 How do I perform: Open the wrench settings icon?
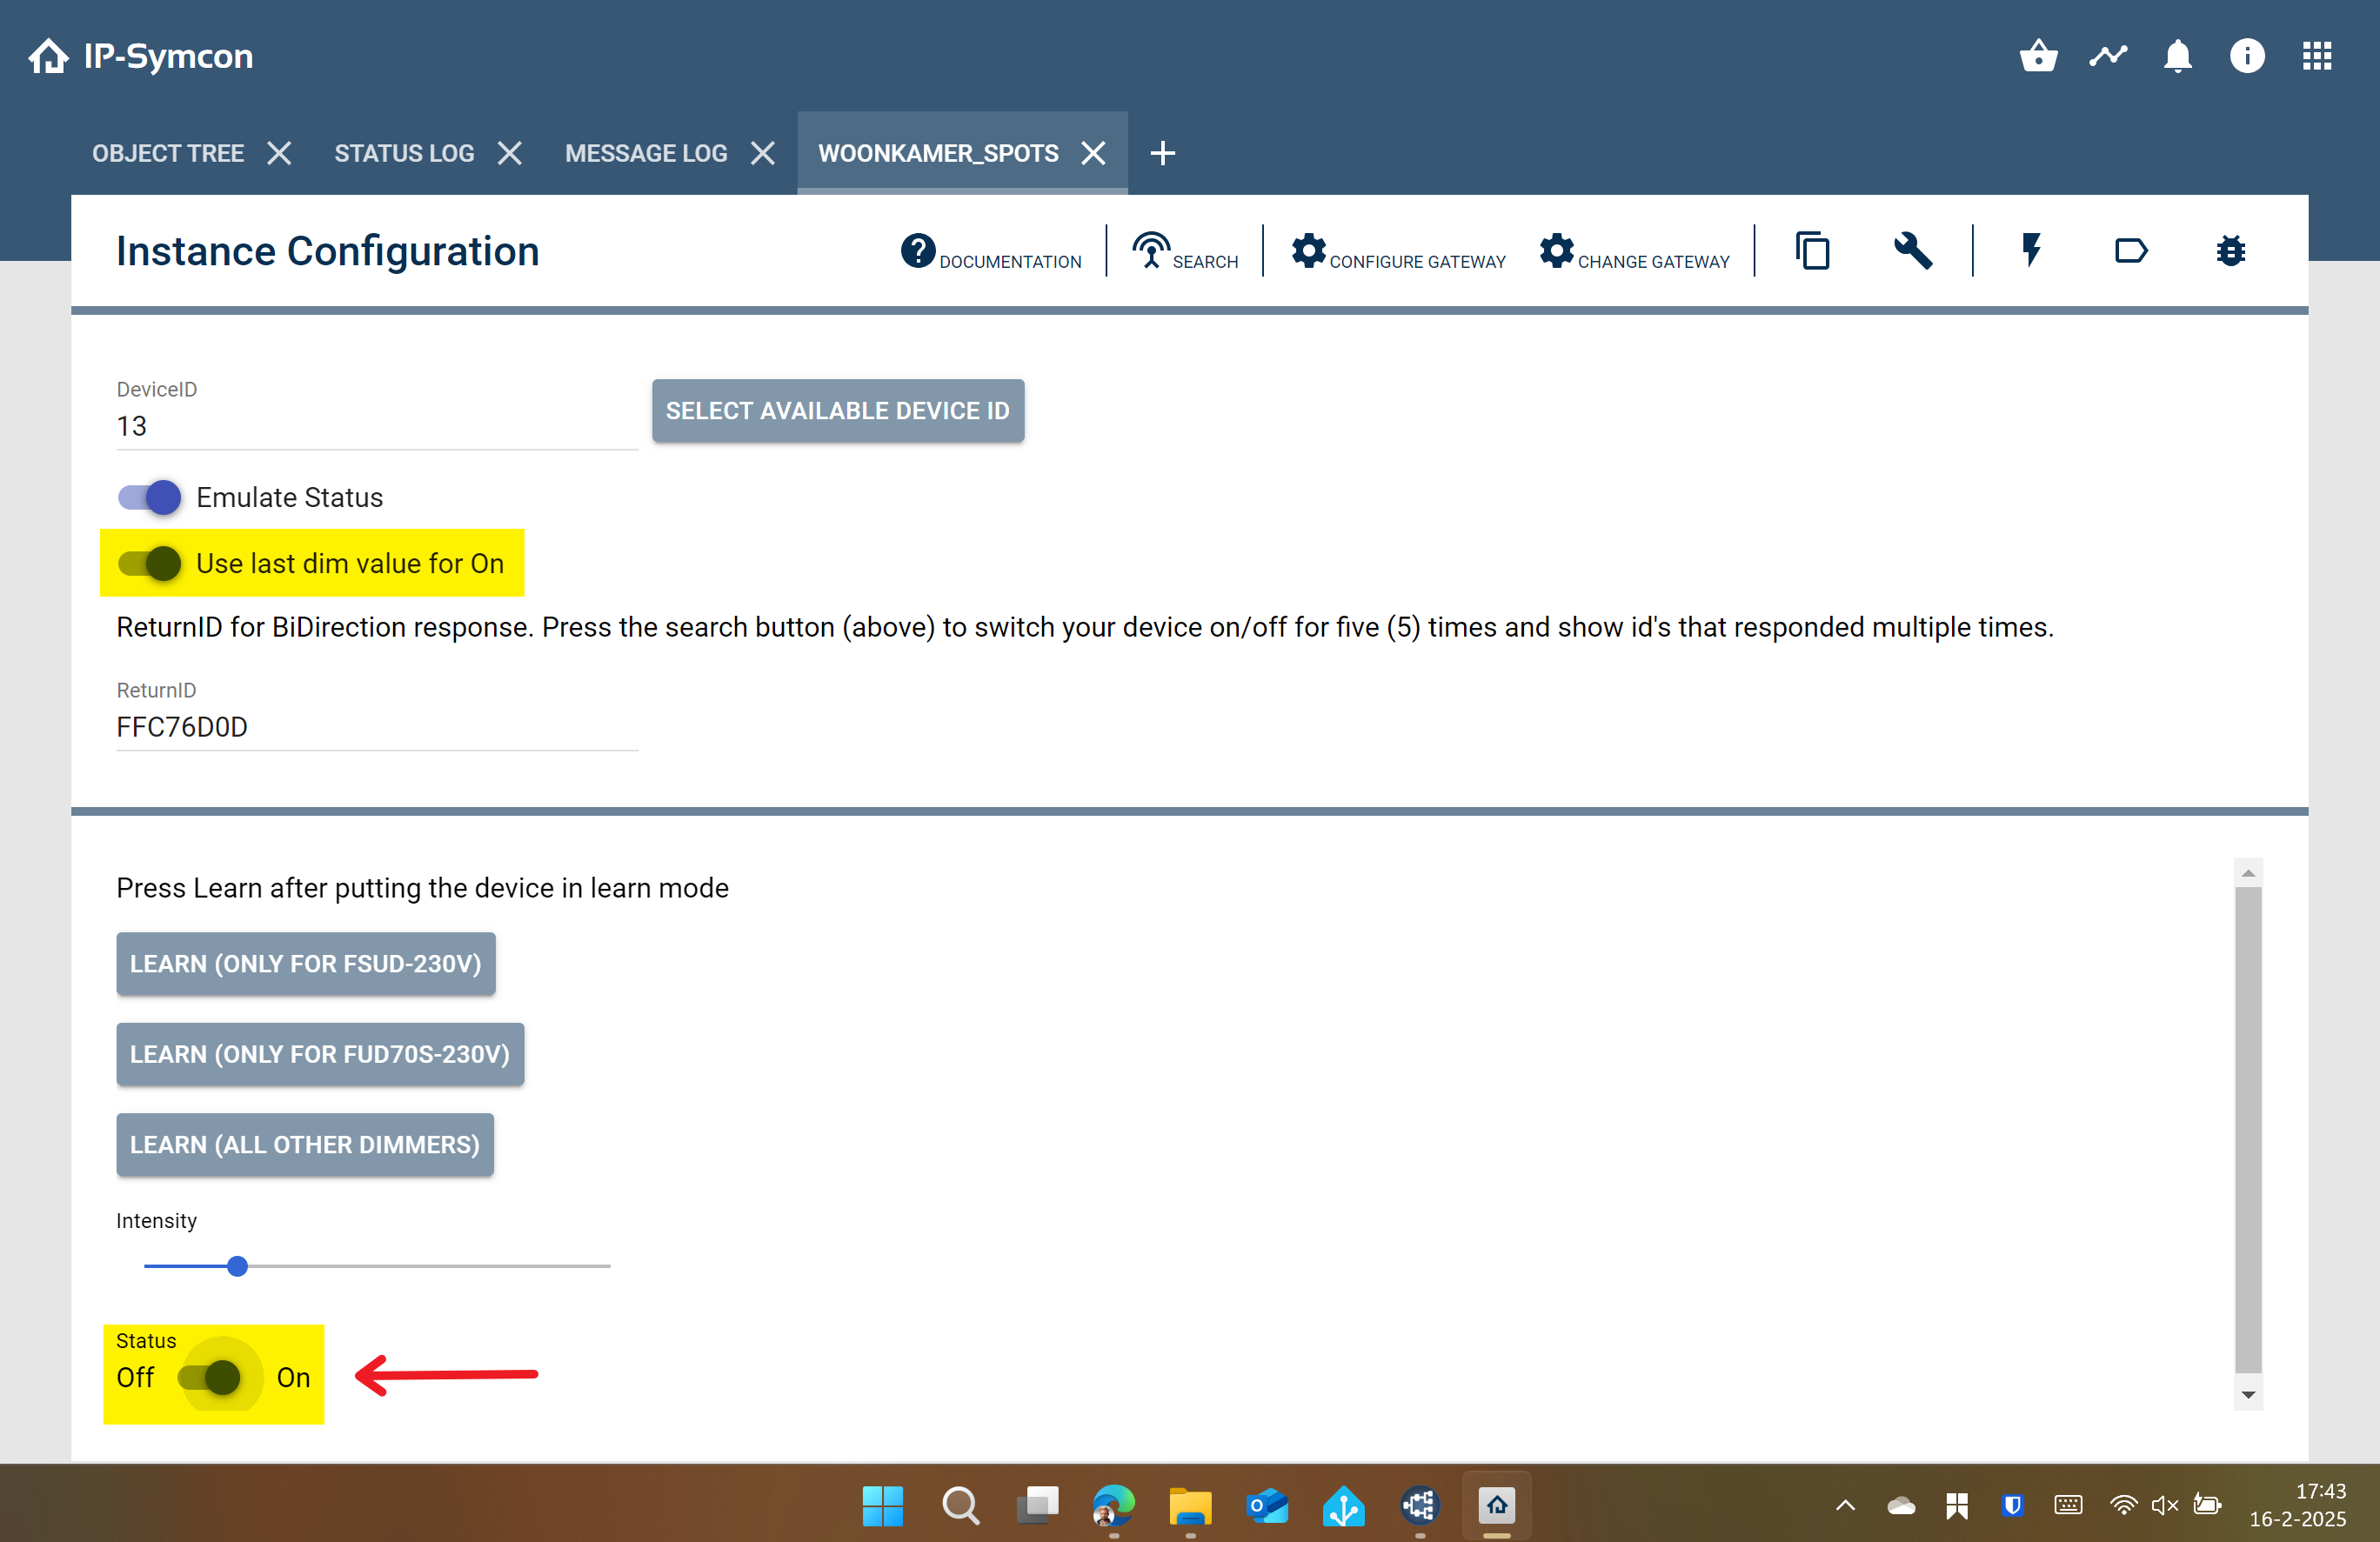1912,250
